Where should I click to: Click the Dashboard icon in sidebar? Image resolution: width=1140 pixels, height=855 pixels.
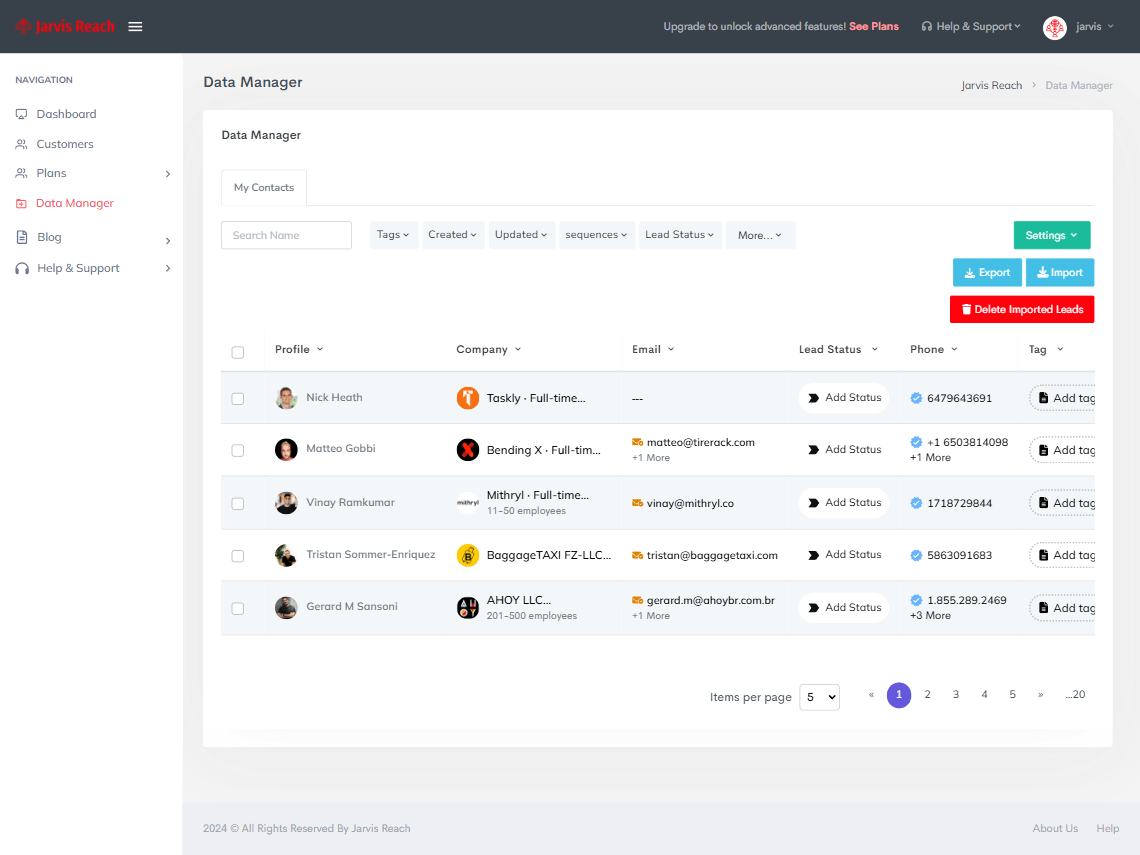coord(22,114)
